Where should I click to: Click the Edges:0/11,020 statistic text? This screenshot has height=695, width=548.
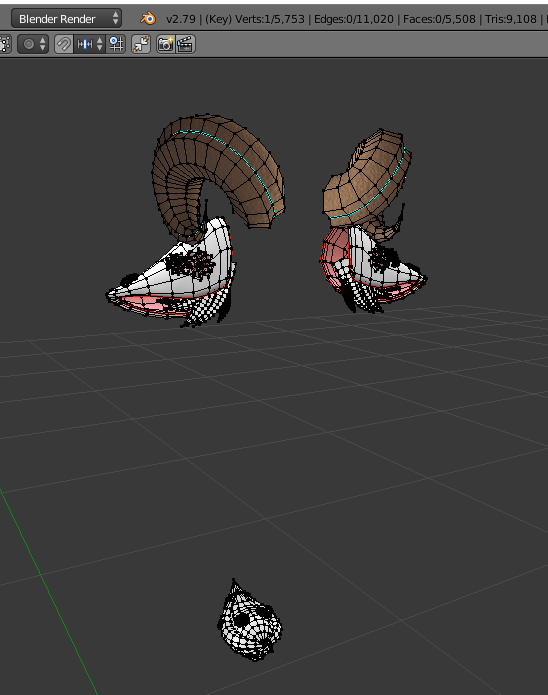pos(354,19)
